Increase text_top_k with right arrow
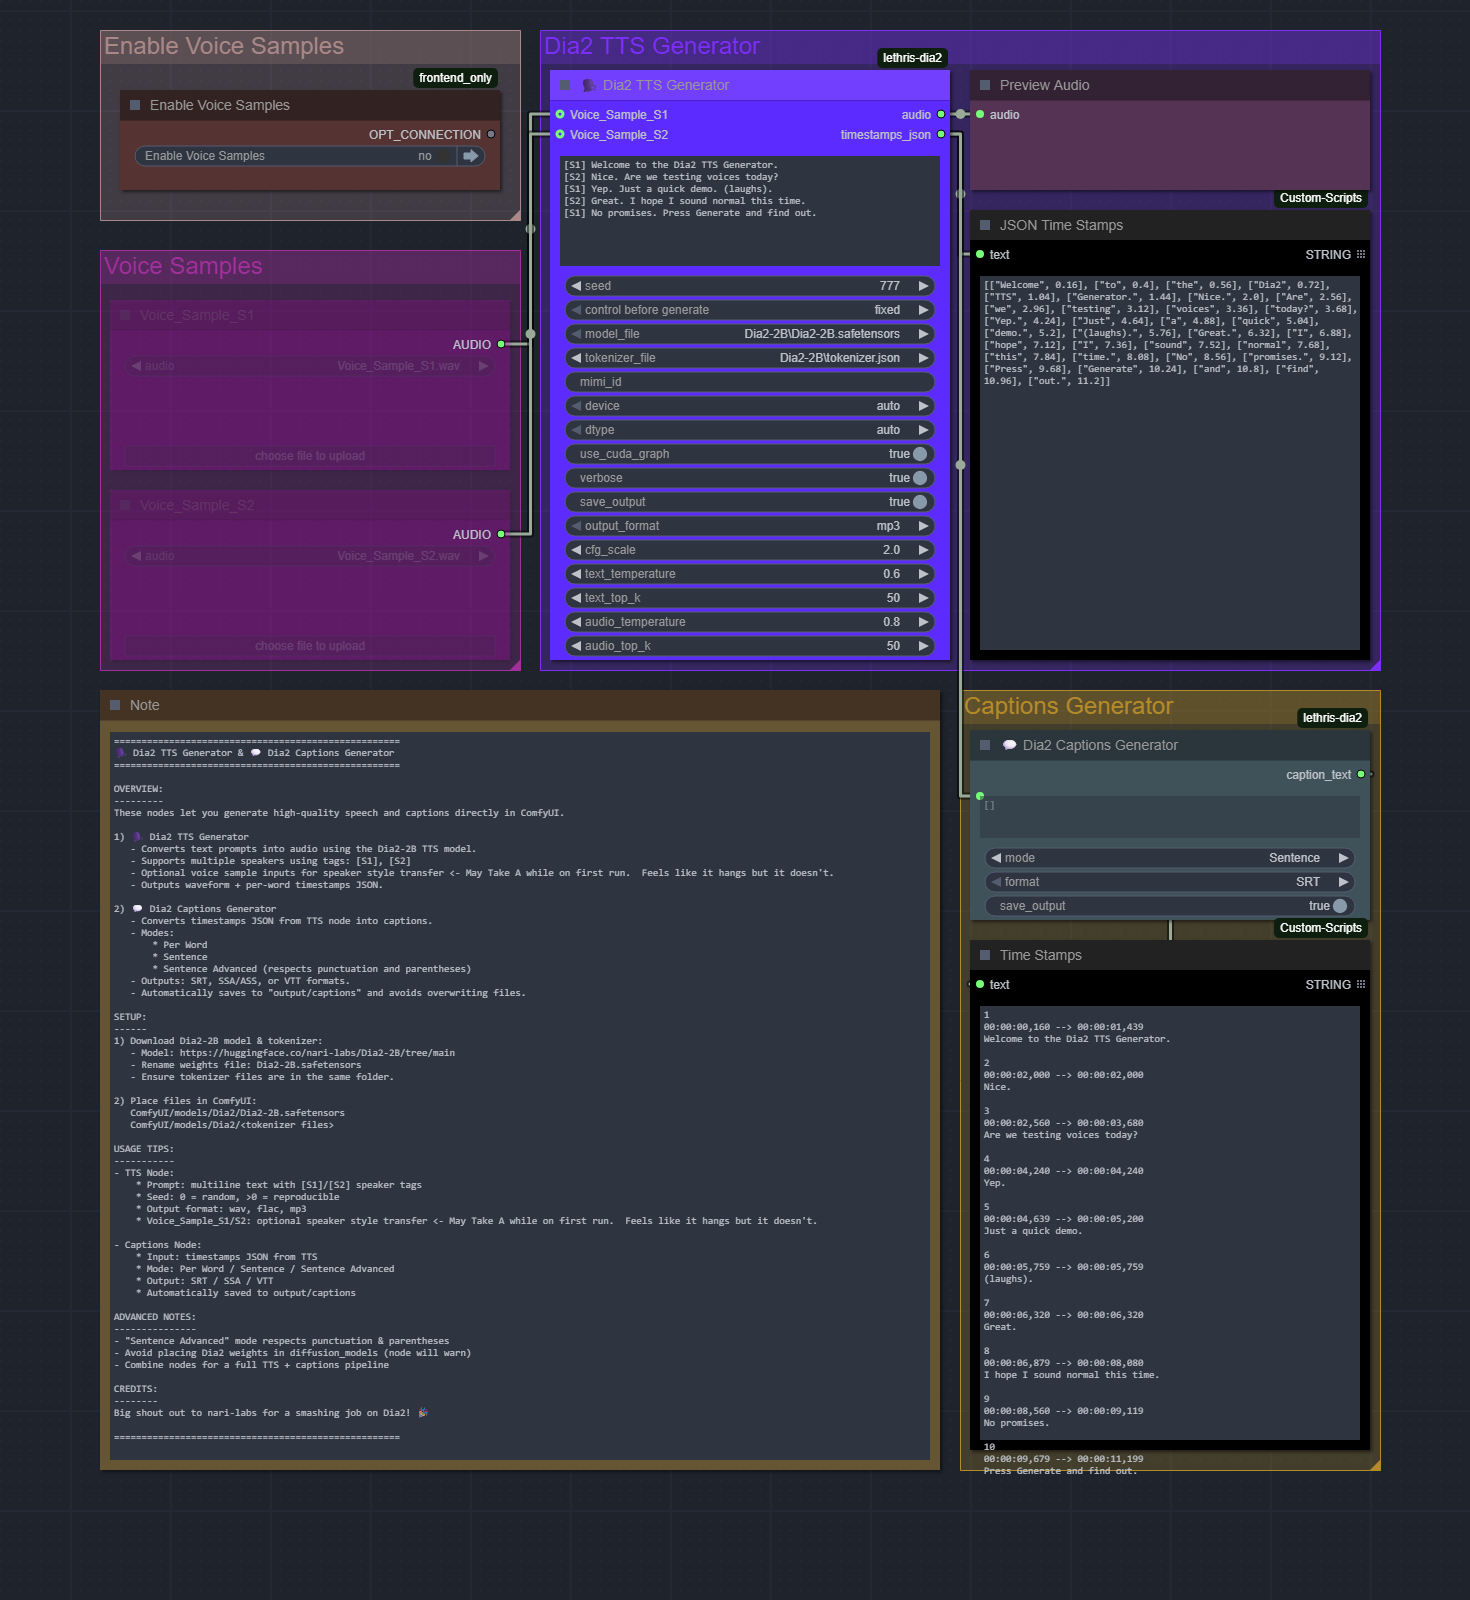 point(924,598)
